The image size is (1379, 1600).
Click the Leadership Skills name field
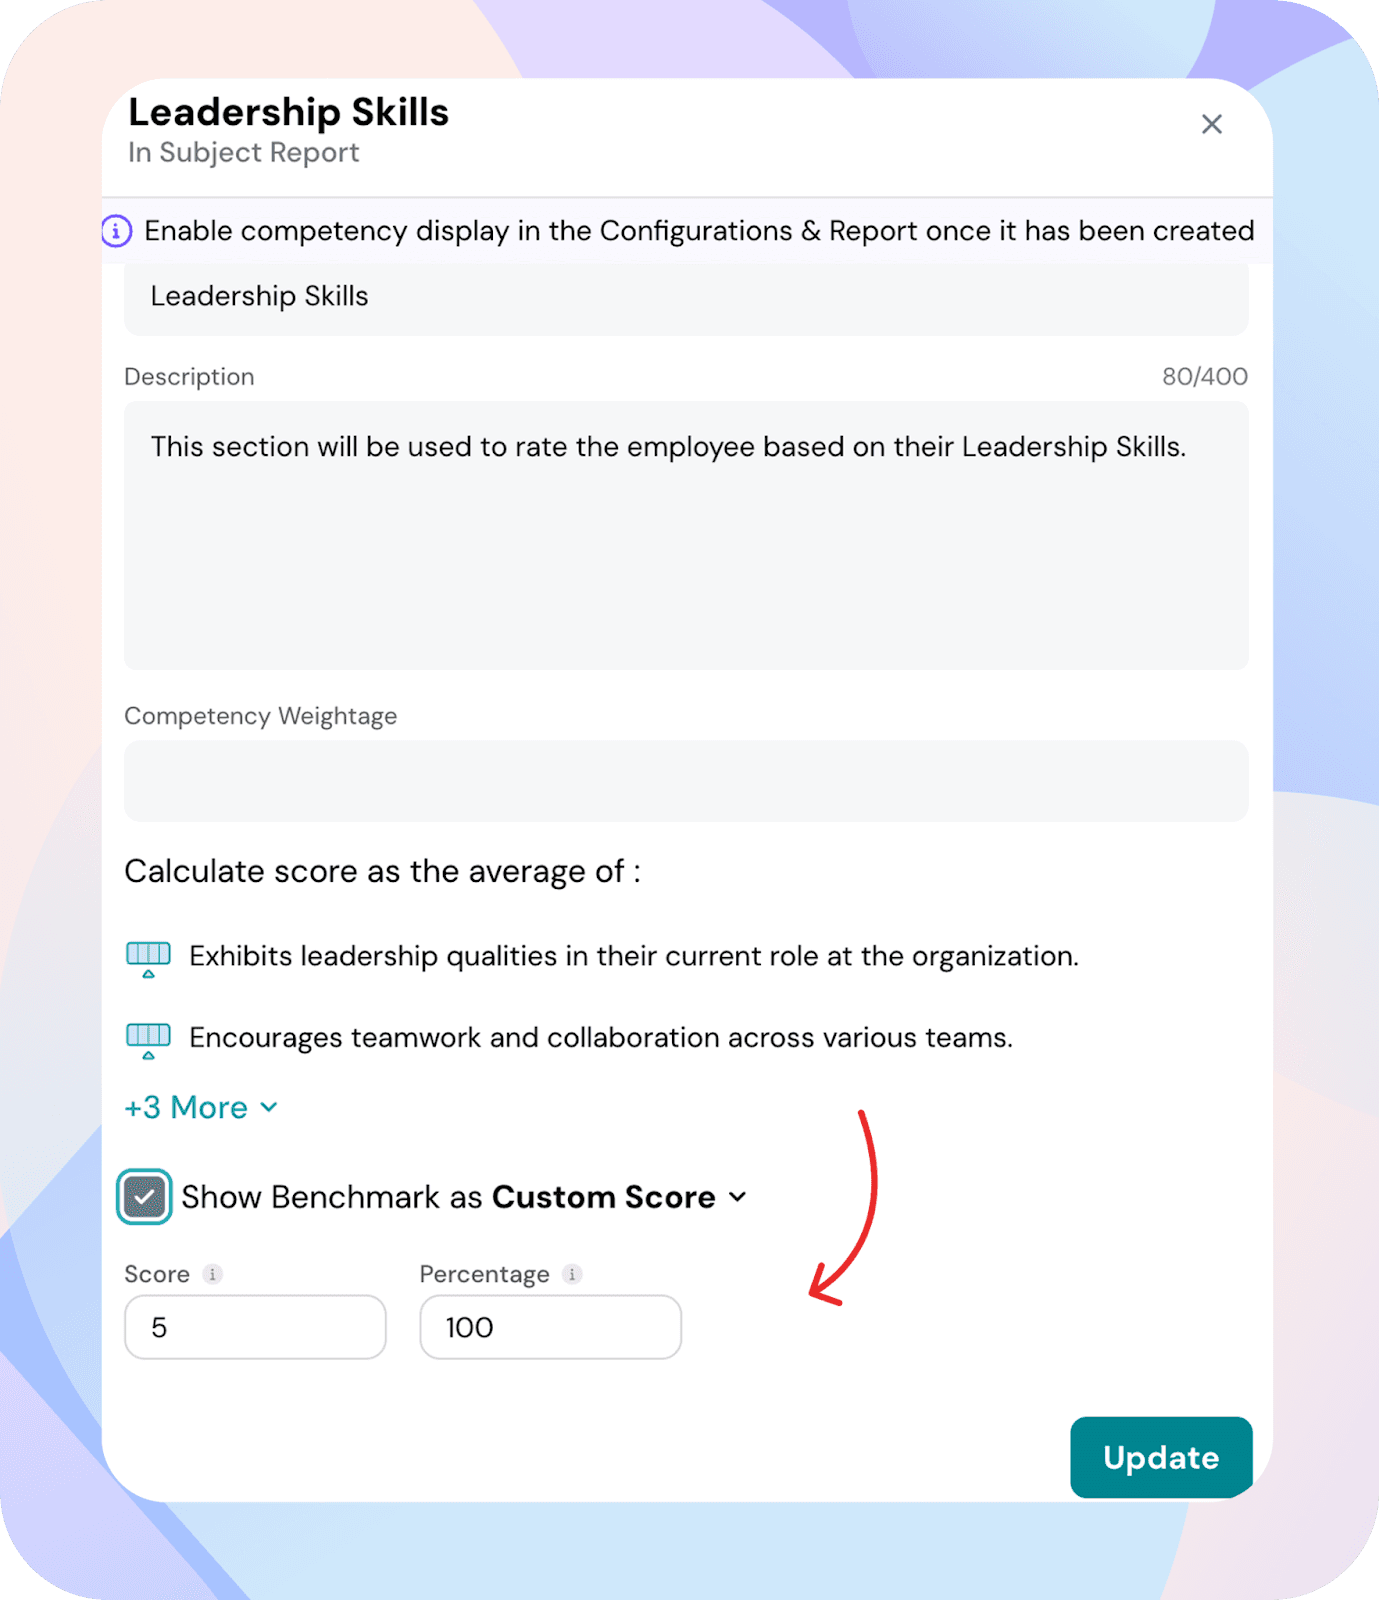(x=686, y=297)
